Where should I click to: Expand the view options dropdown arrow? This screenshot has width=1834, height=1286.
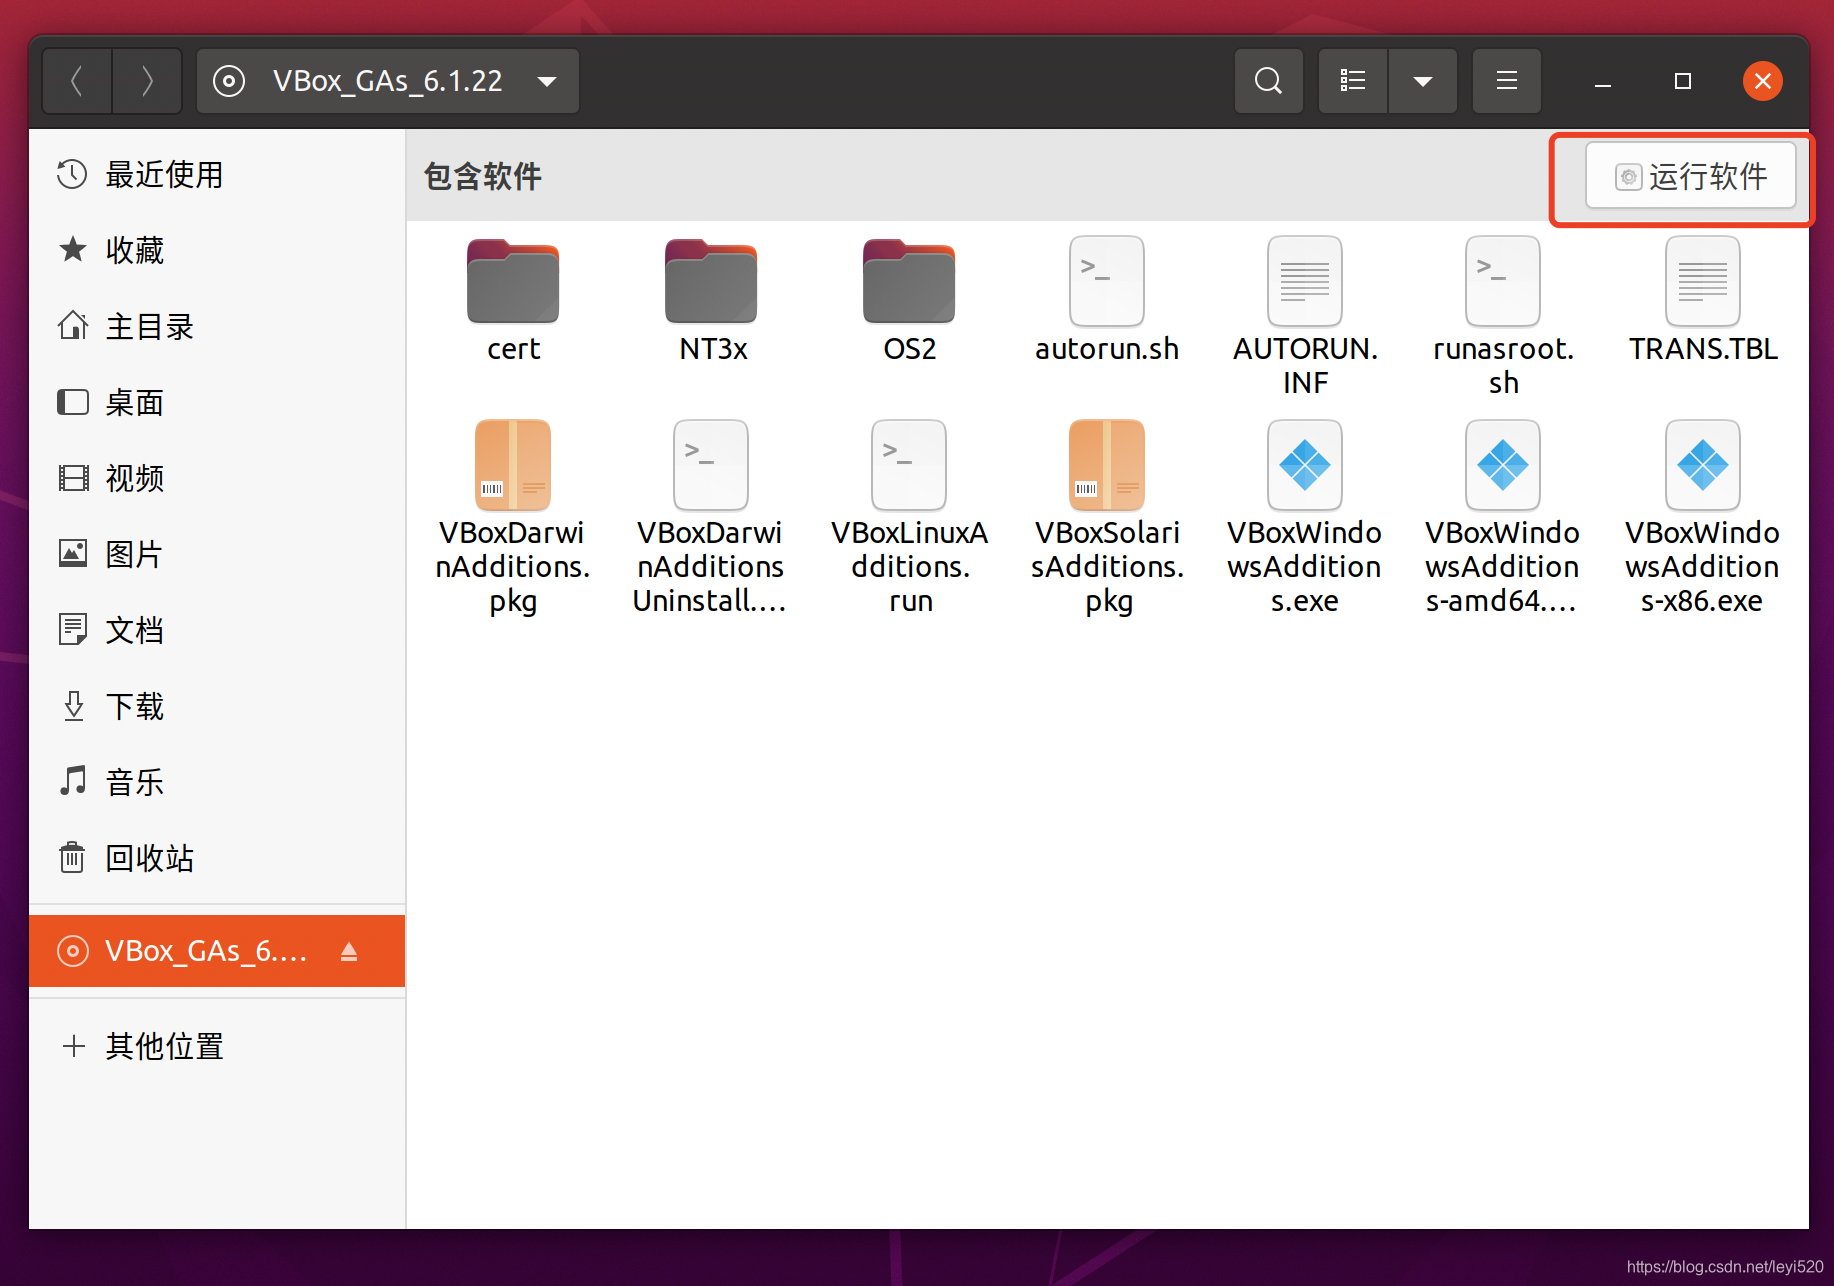(x=1423, y=81)
